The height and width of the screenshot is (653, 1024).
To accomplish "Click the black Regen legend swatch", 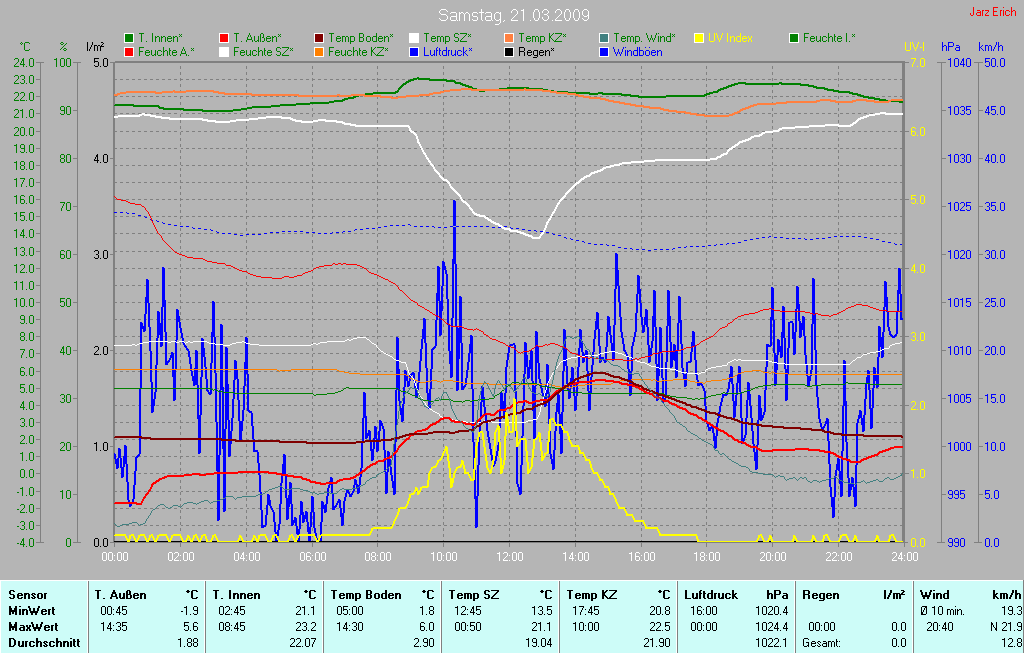I will click(x=509, y=52).
